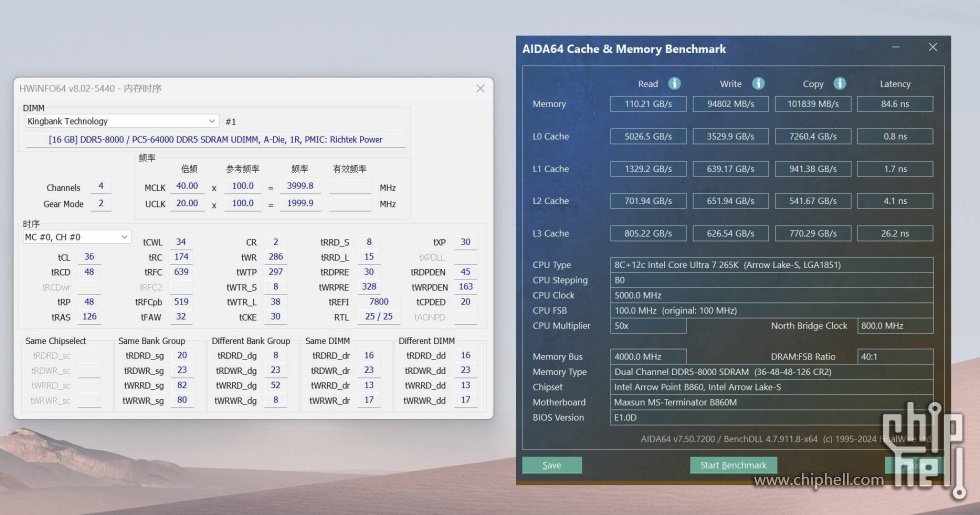Click the Memory Write 94802 MB/s field
The image size is (980, 515).
pyautogui.click(x=731, y=104)
